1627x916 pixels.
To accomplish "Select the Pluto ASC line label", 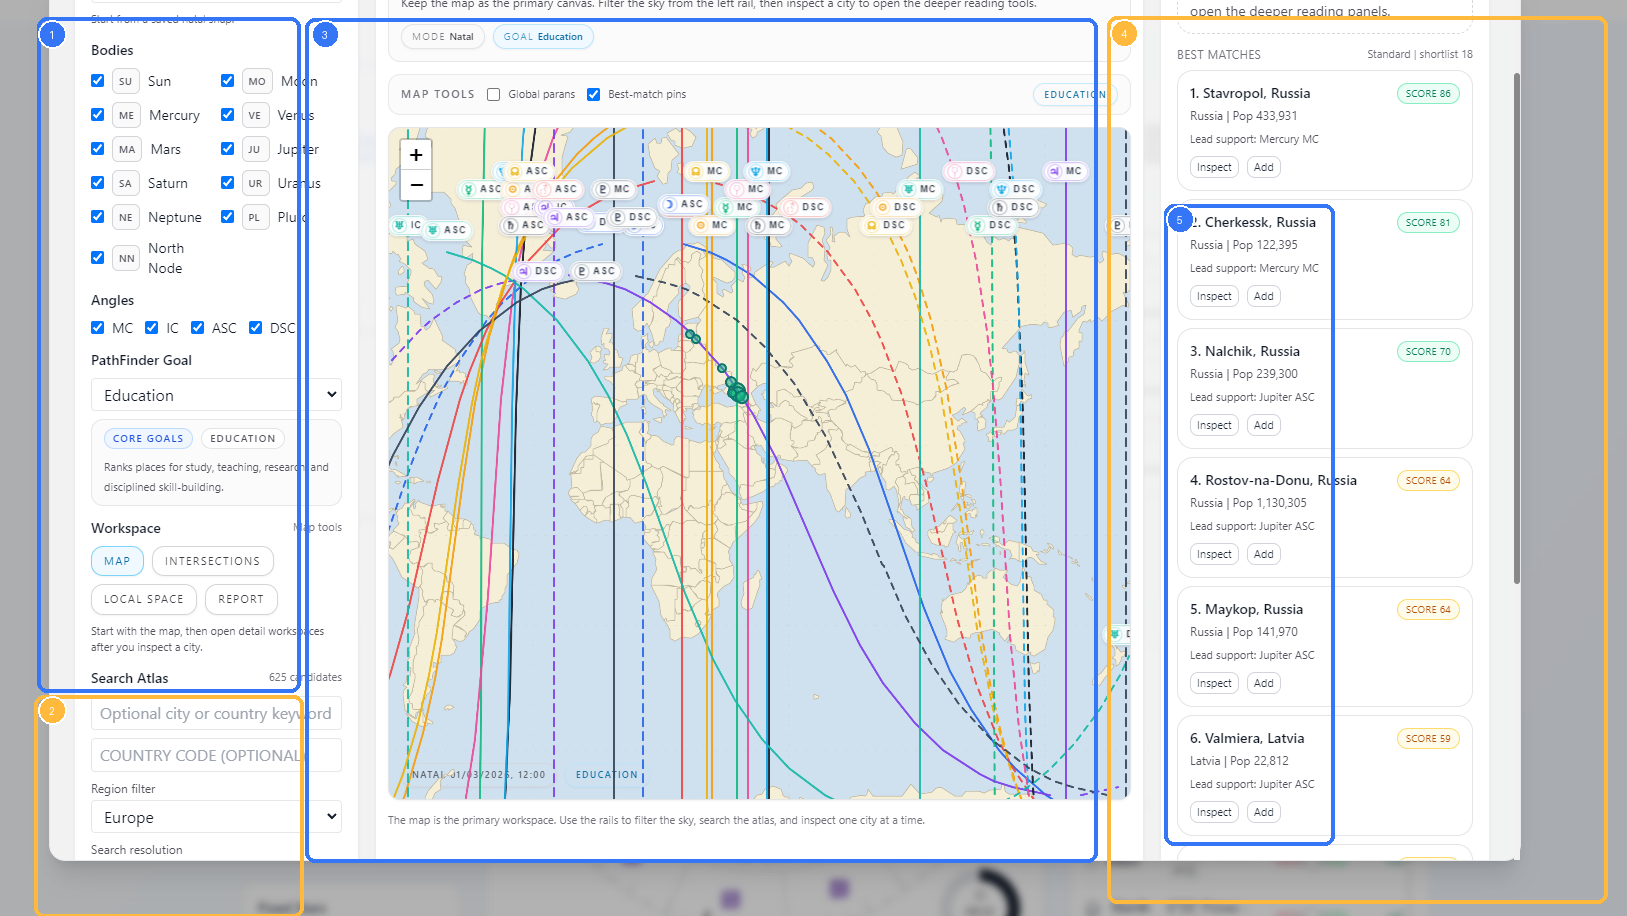I will 595,271.
